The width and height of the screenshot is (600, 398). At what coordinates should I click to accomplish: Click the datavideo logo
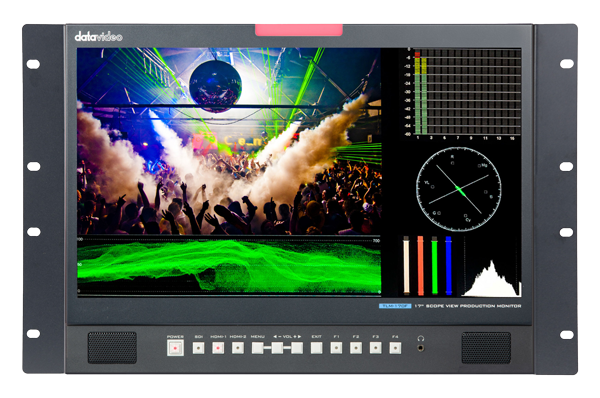[x=98, y=37]
